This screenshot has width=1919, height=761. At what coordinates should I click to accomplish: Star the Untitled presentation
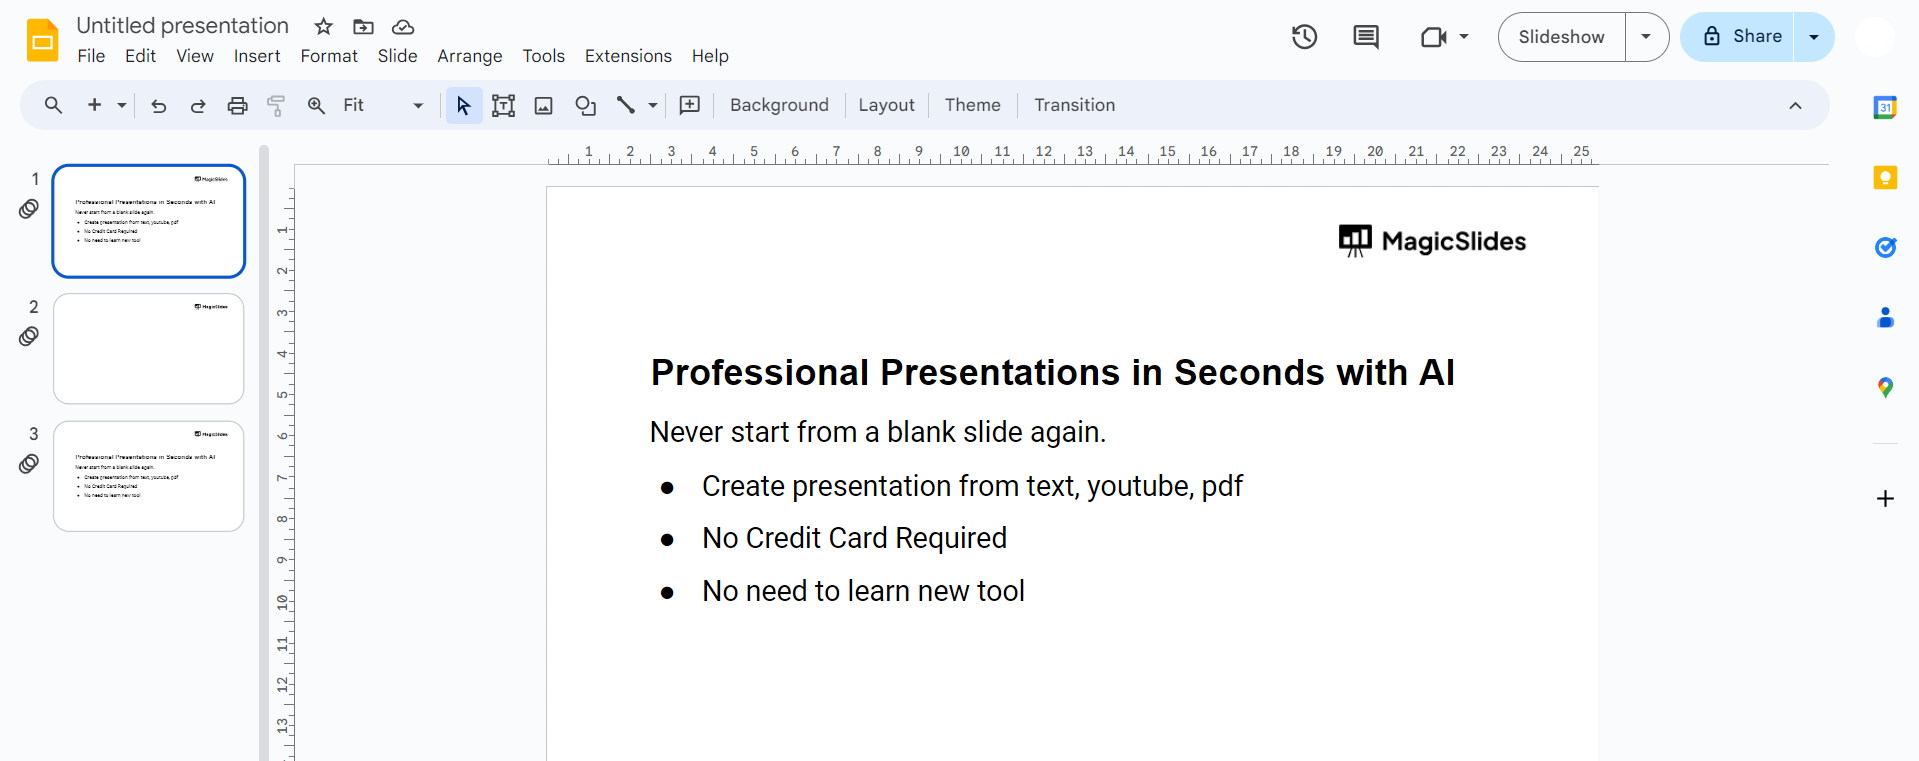tap(323, 26)
